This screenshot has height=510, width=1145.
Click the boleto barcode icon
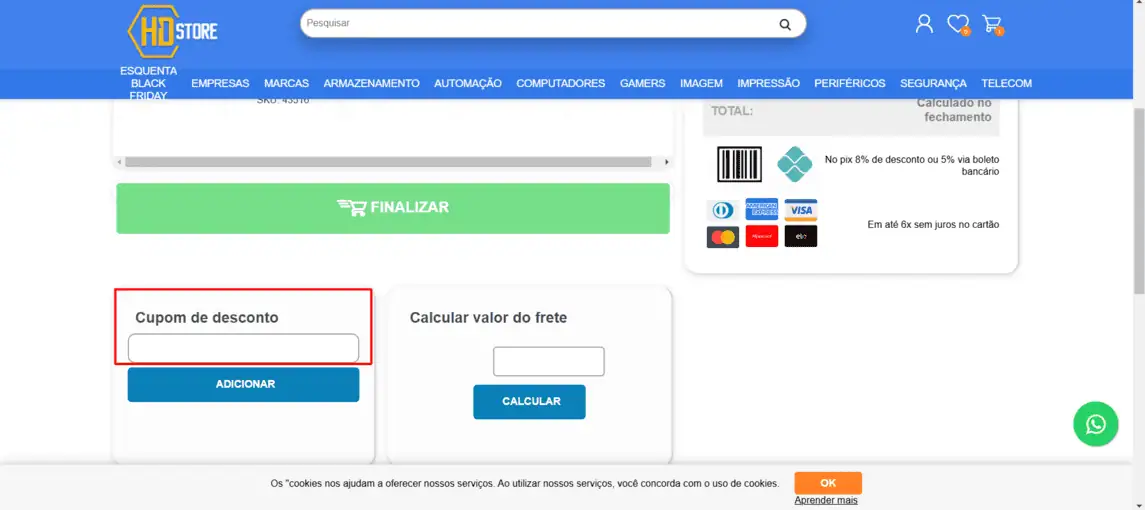[739, 164]
